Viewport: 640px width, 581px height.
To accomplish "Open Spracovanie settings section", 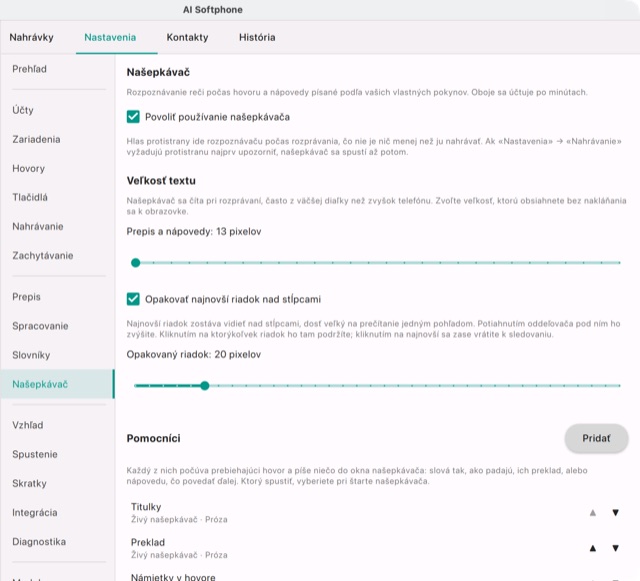I will 57,326.
